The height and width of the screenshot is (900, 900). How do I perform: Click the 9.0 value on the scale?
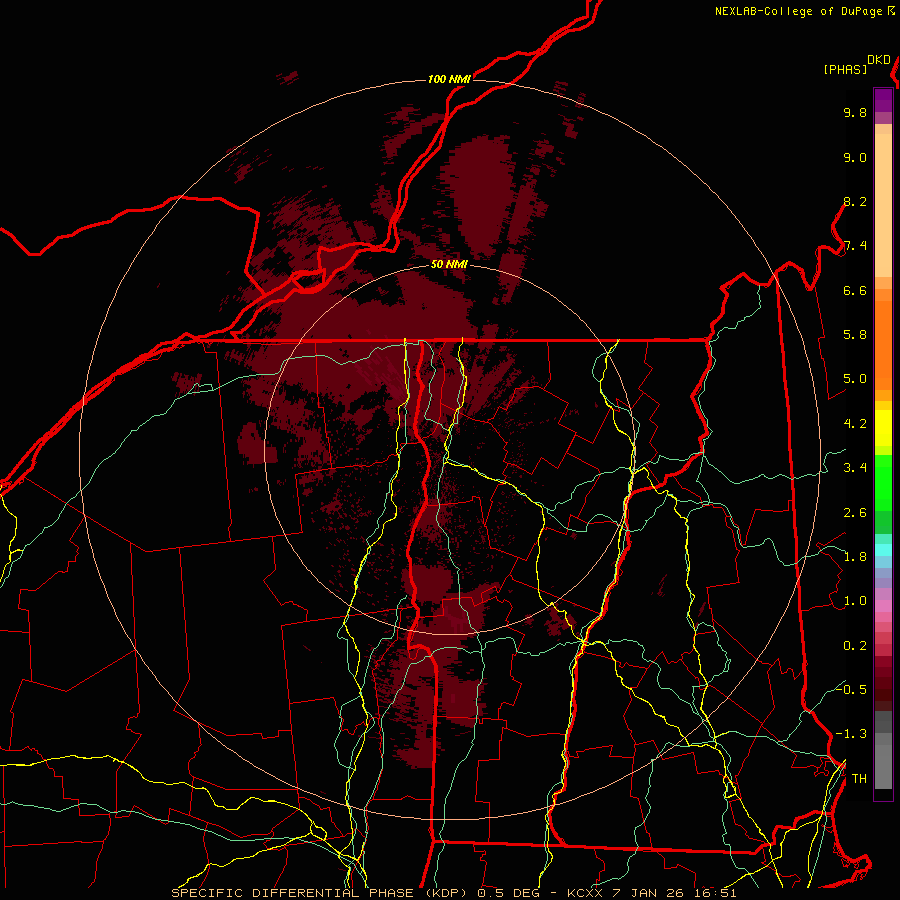click(855, 157)
